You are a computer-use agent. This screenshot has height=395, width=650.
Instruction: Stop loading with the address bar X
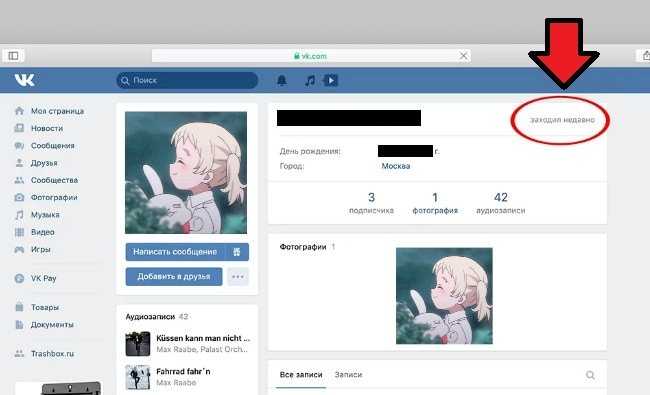(463, 56)
